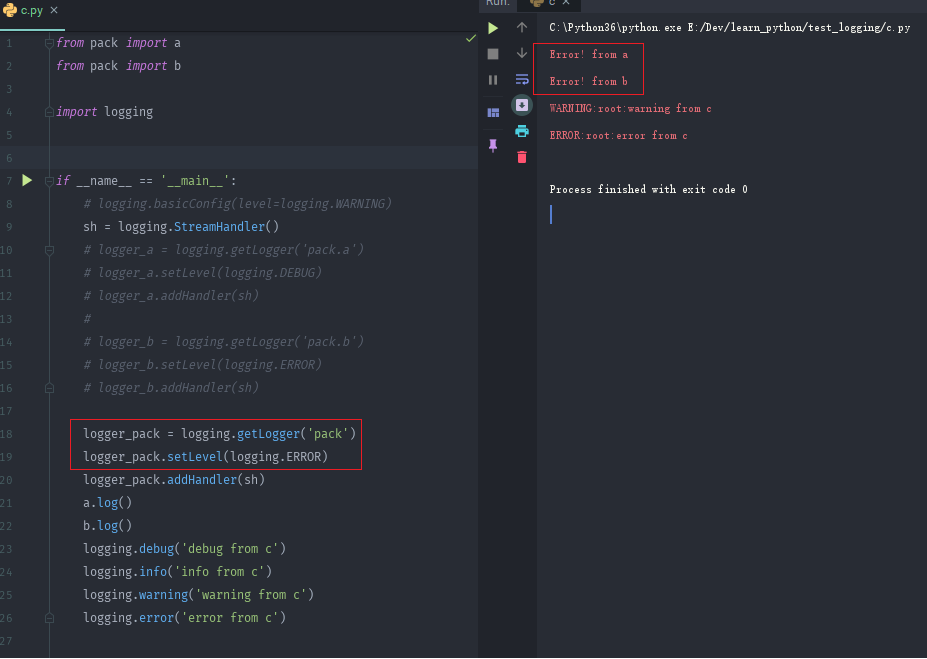Click the Stop process button

point(493,54)
